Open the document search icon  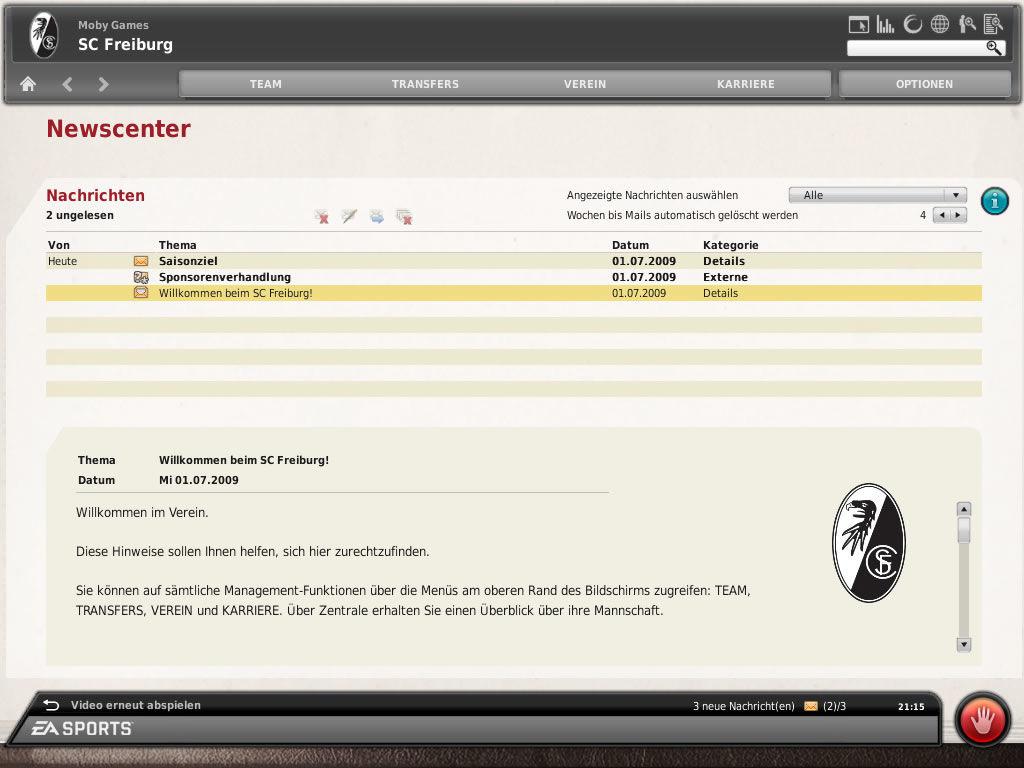click(993, 25)
